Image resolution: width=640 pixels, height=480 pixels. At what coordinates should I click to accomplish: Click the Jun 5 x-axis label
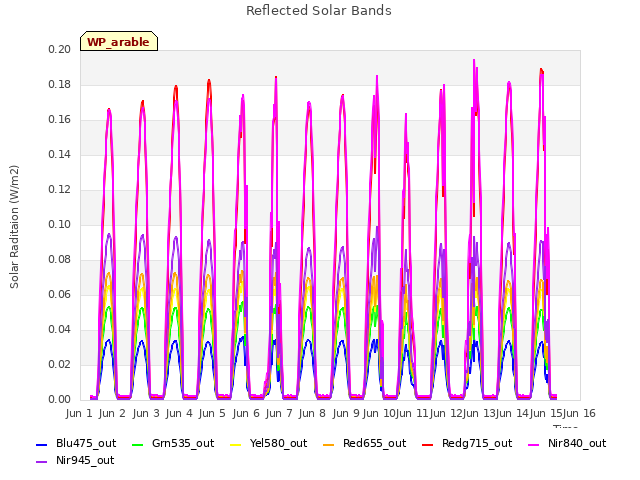coord(212,413)
